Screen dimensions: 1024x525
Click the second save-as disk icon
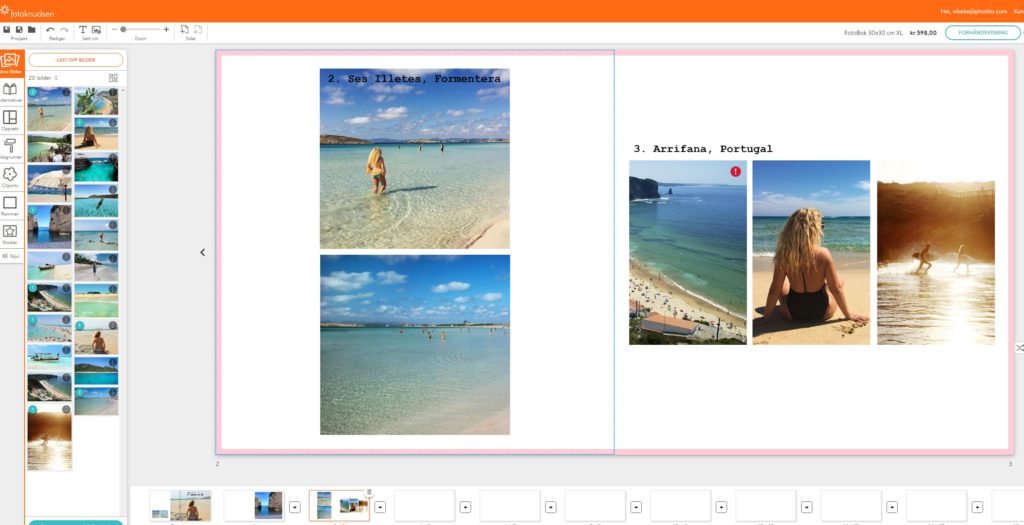tap(19, 30)
